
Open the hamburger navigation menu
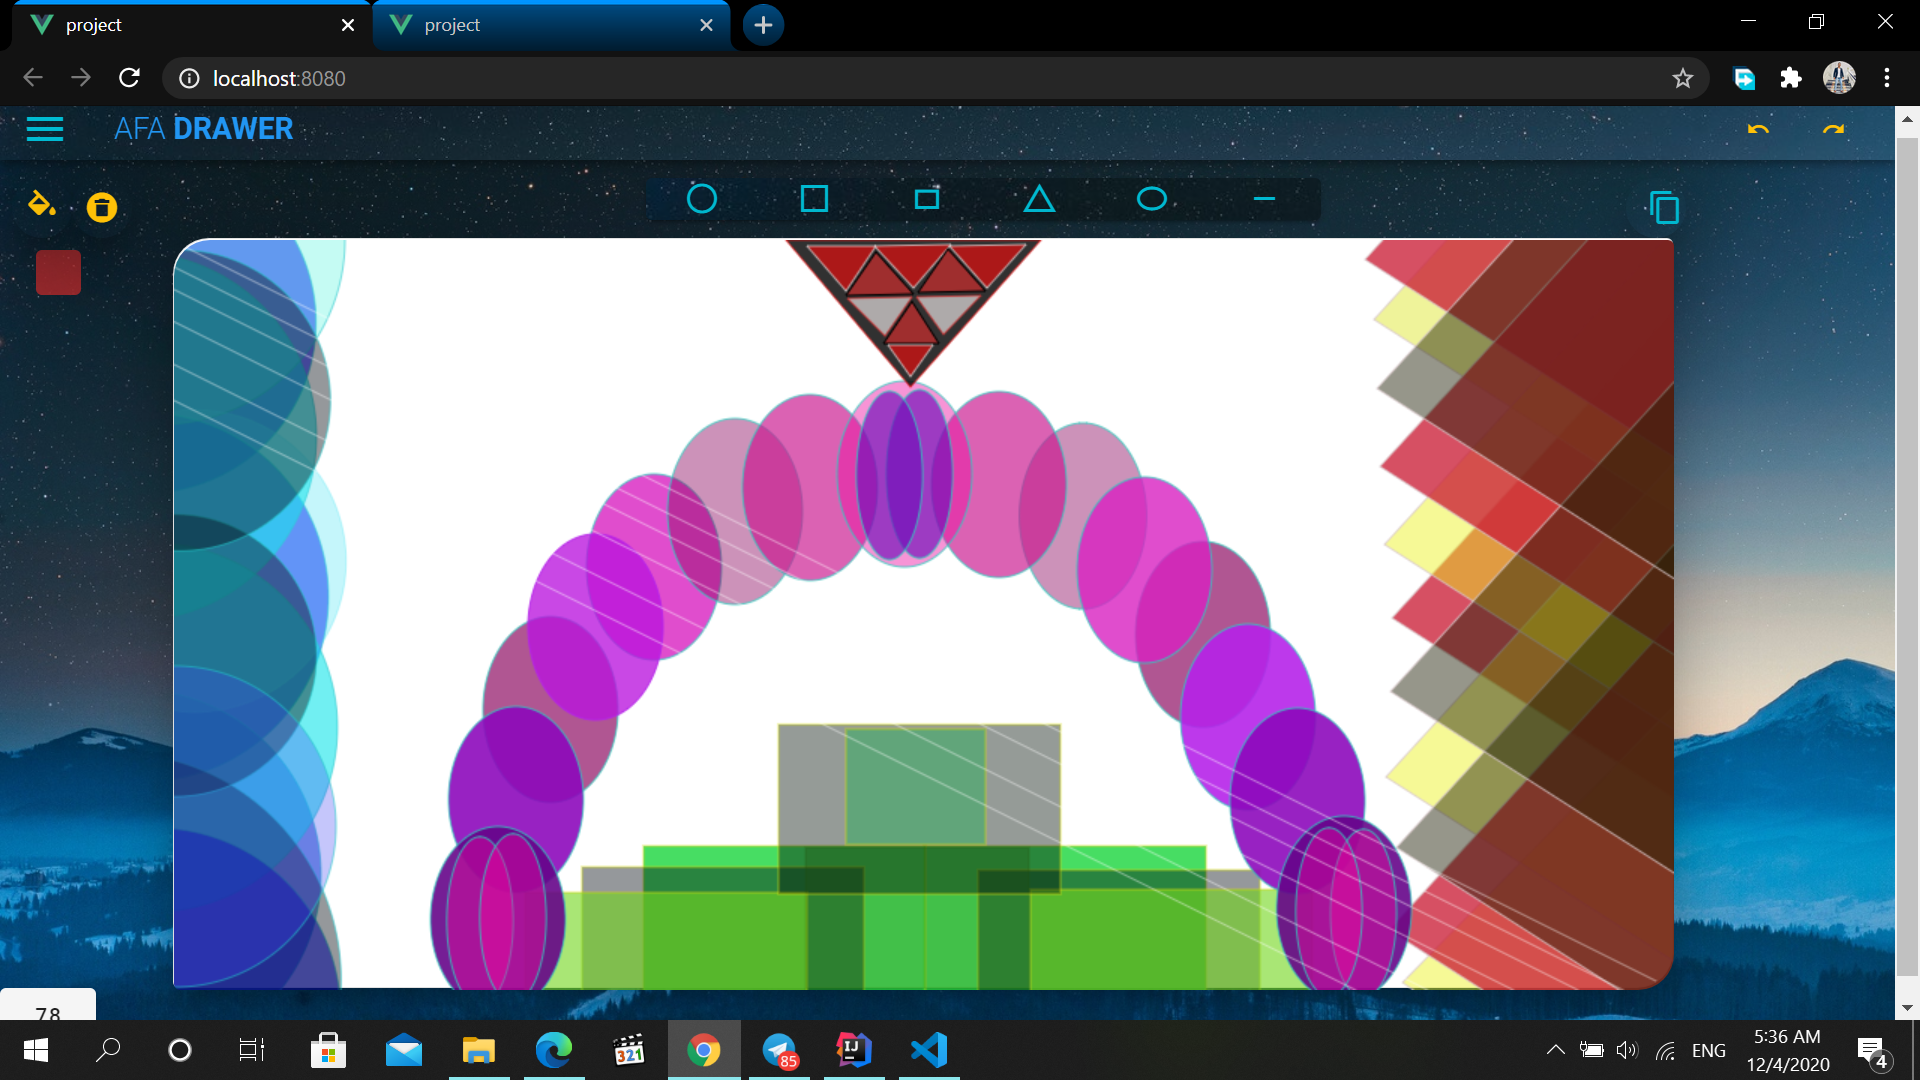[45, 130]
